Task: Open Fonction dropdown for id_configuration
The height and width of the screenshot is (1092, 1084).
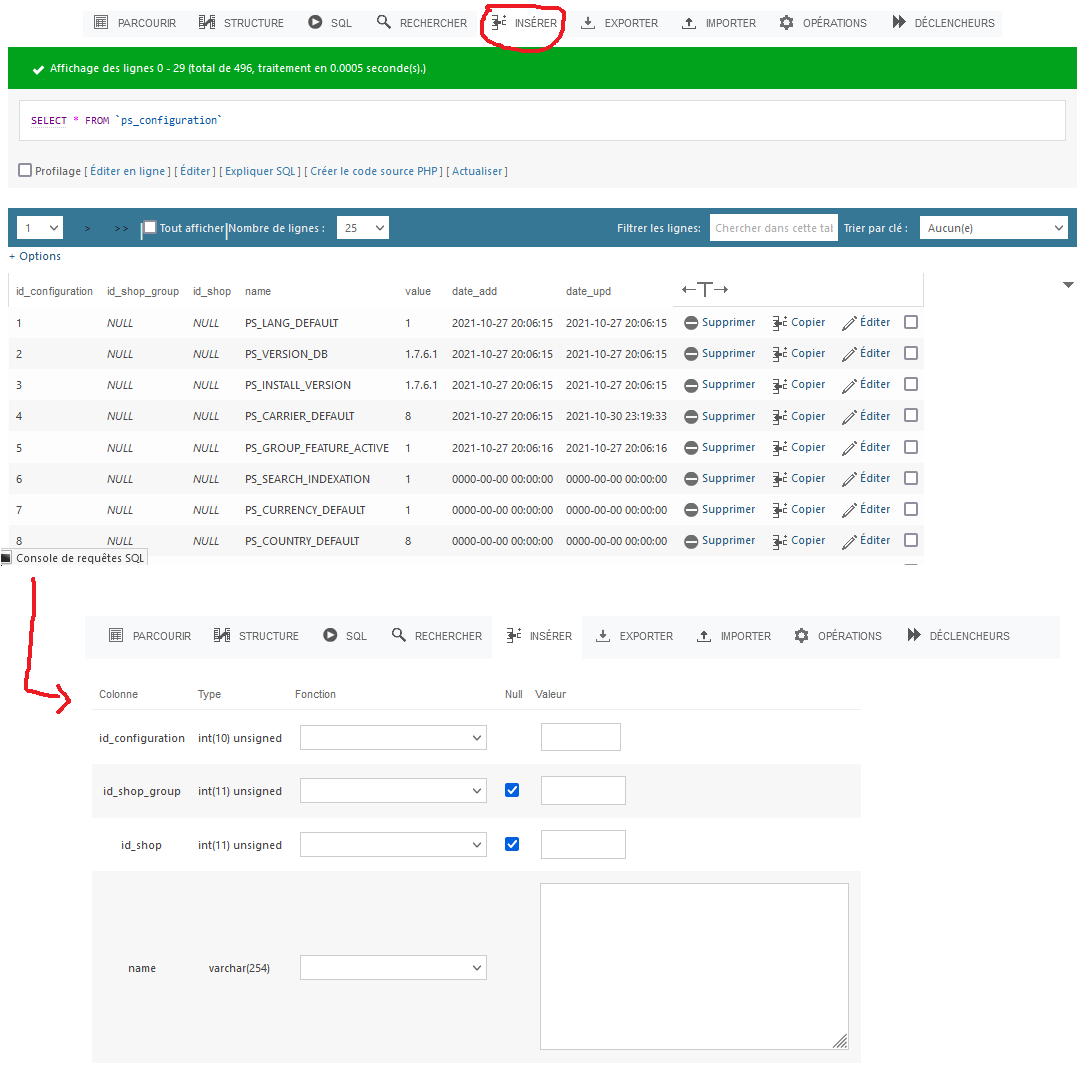Action: (393, 738)
